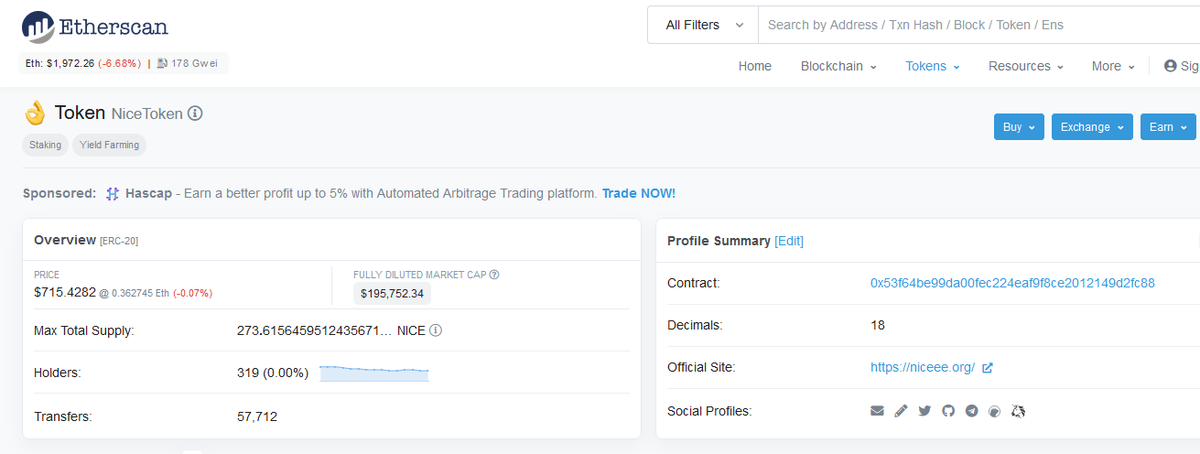This screenshot has height=454, width=1200.
Task: Click the gas pump Gwei icon
Action: 162,64
